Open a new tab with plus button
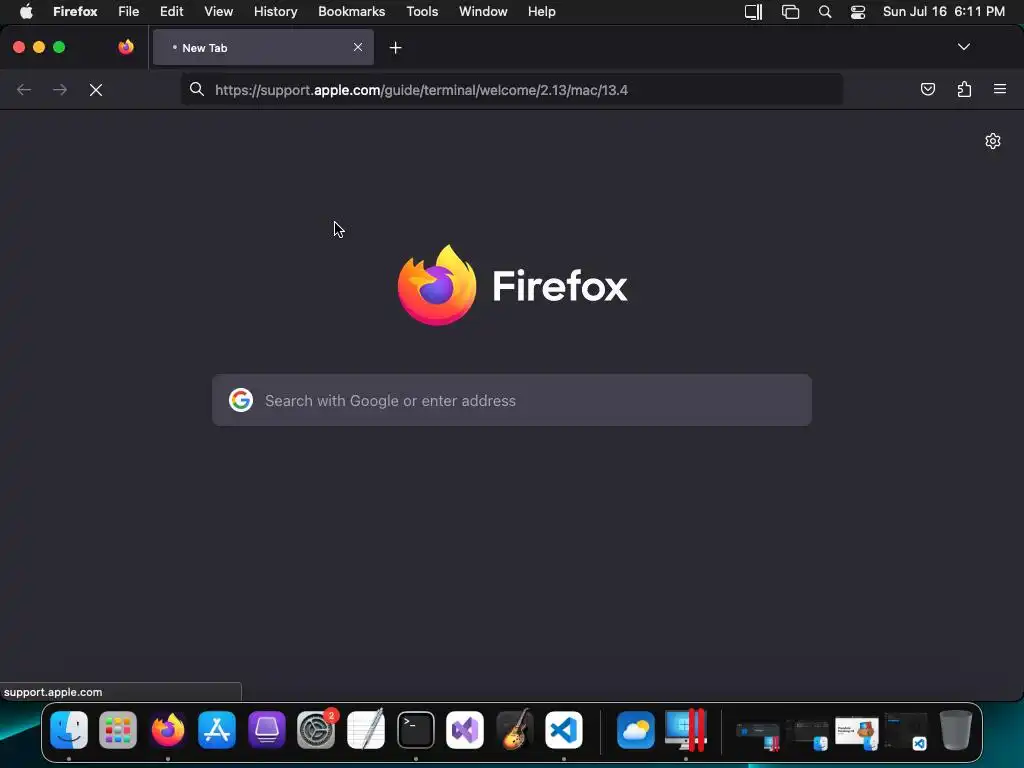1024x768 pixels. tap(395, 48)
